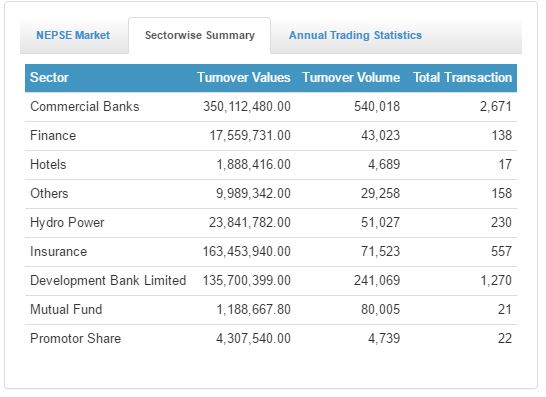This screenshot has width=546, height=397.
Task: Click the Insurance sector name
Action: [58, 251]
